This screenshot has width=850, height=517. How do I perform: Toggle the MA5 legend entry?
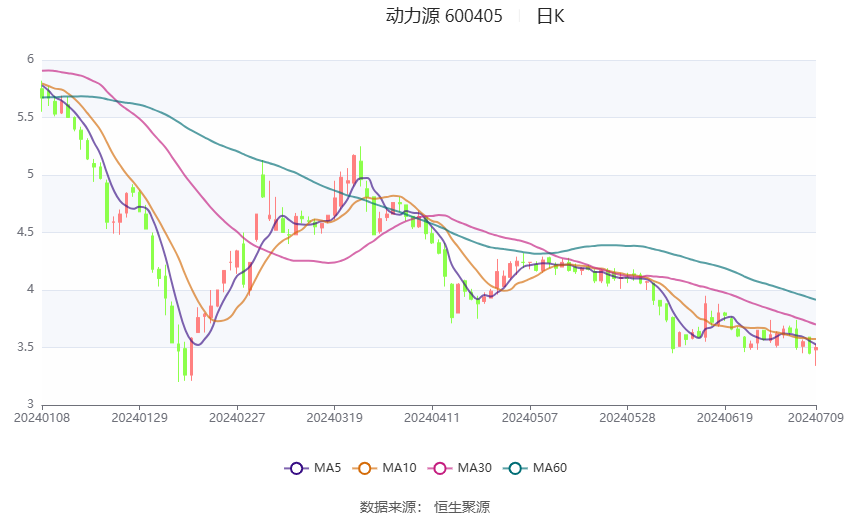[x=313, y=468]
